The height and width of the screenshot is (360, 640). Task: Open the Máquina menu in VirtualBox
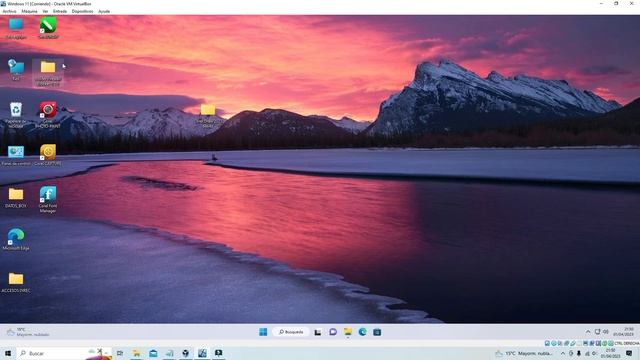[29, 11]
